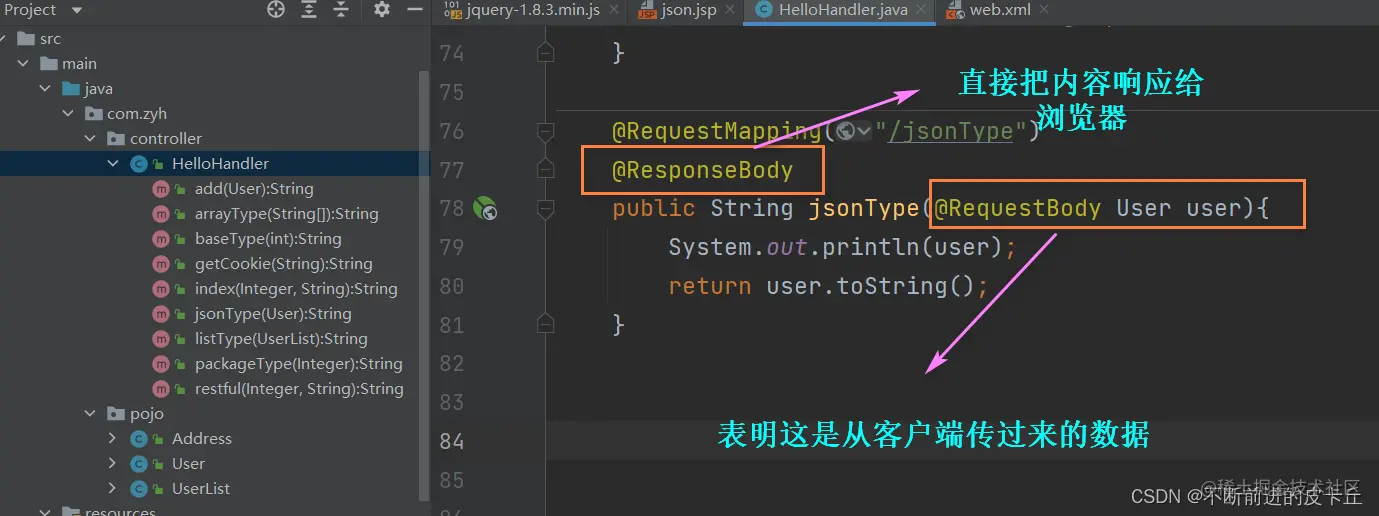The height and width of the screenshot is (516, 1379).
Task: Select the com.zyh package icon
Action: (x=94, y=113)
